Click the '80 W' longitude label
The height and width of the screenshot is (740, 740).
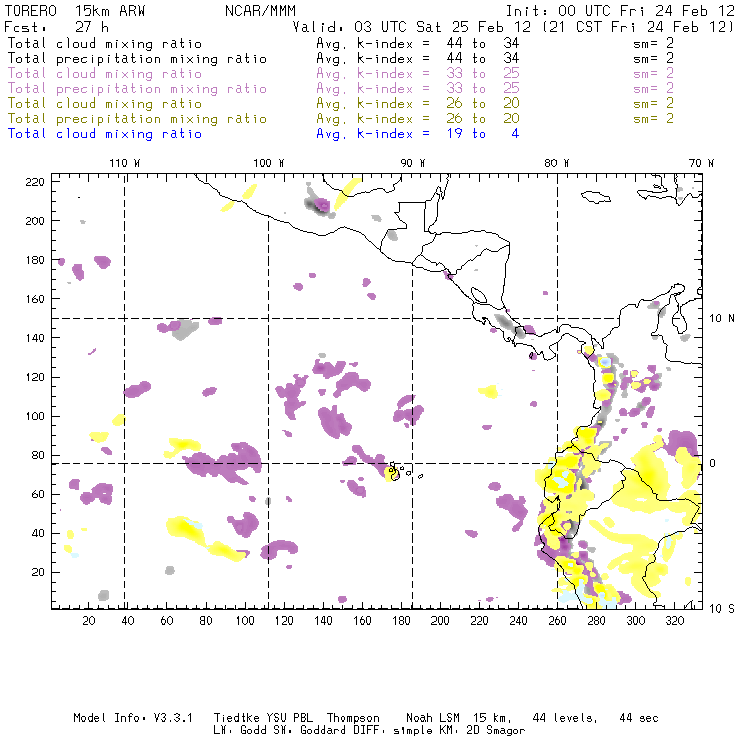point(557,163)
